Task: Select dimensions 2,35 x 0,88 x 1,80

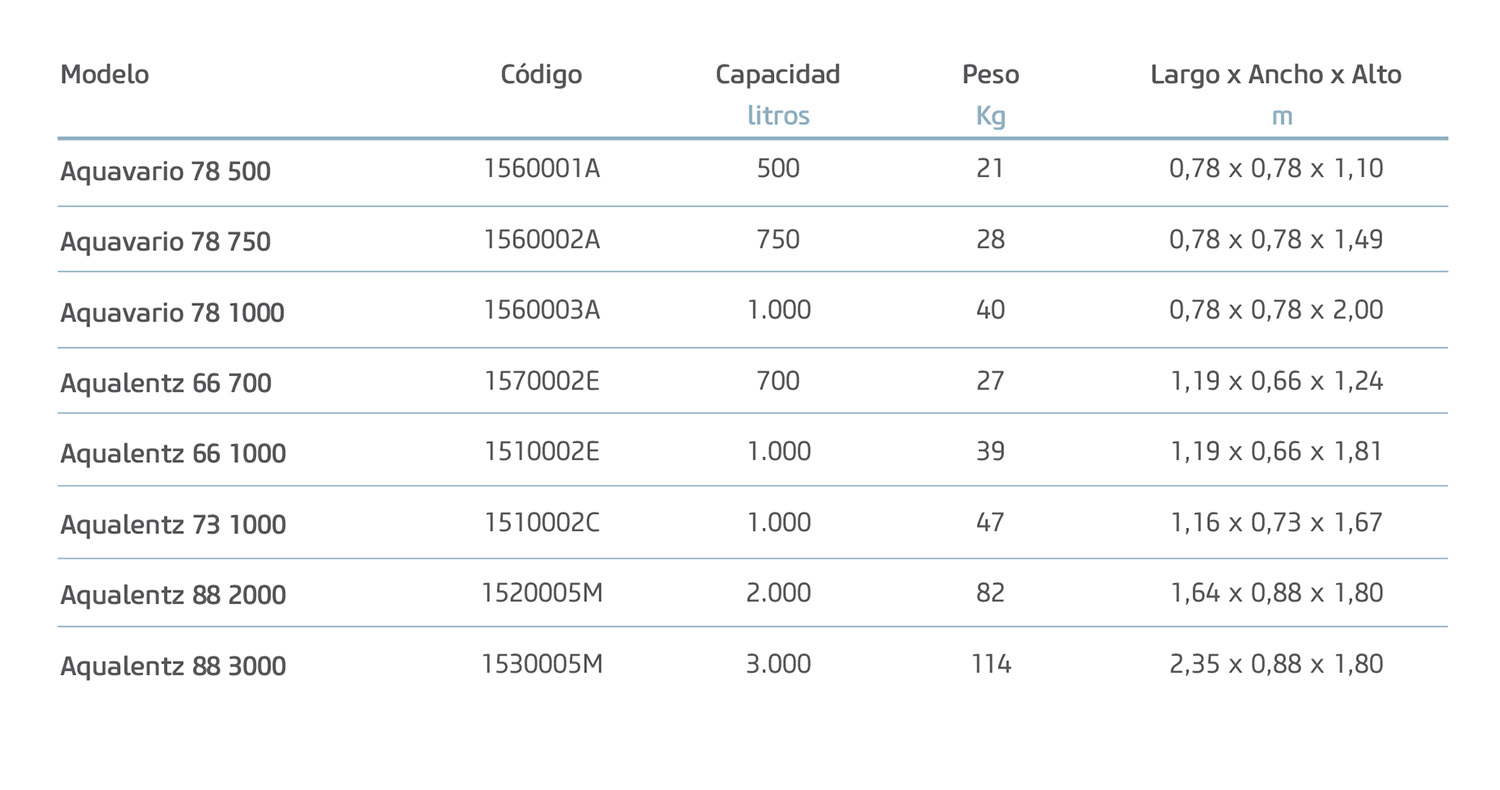Action: point(1276,664)
